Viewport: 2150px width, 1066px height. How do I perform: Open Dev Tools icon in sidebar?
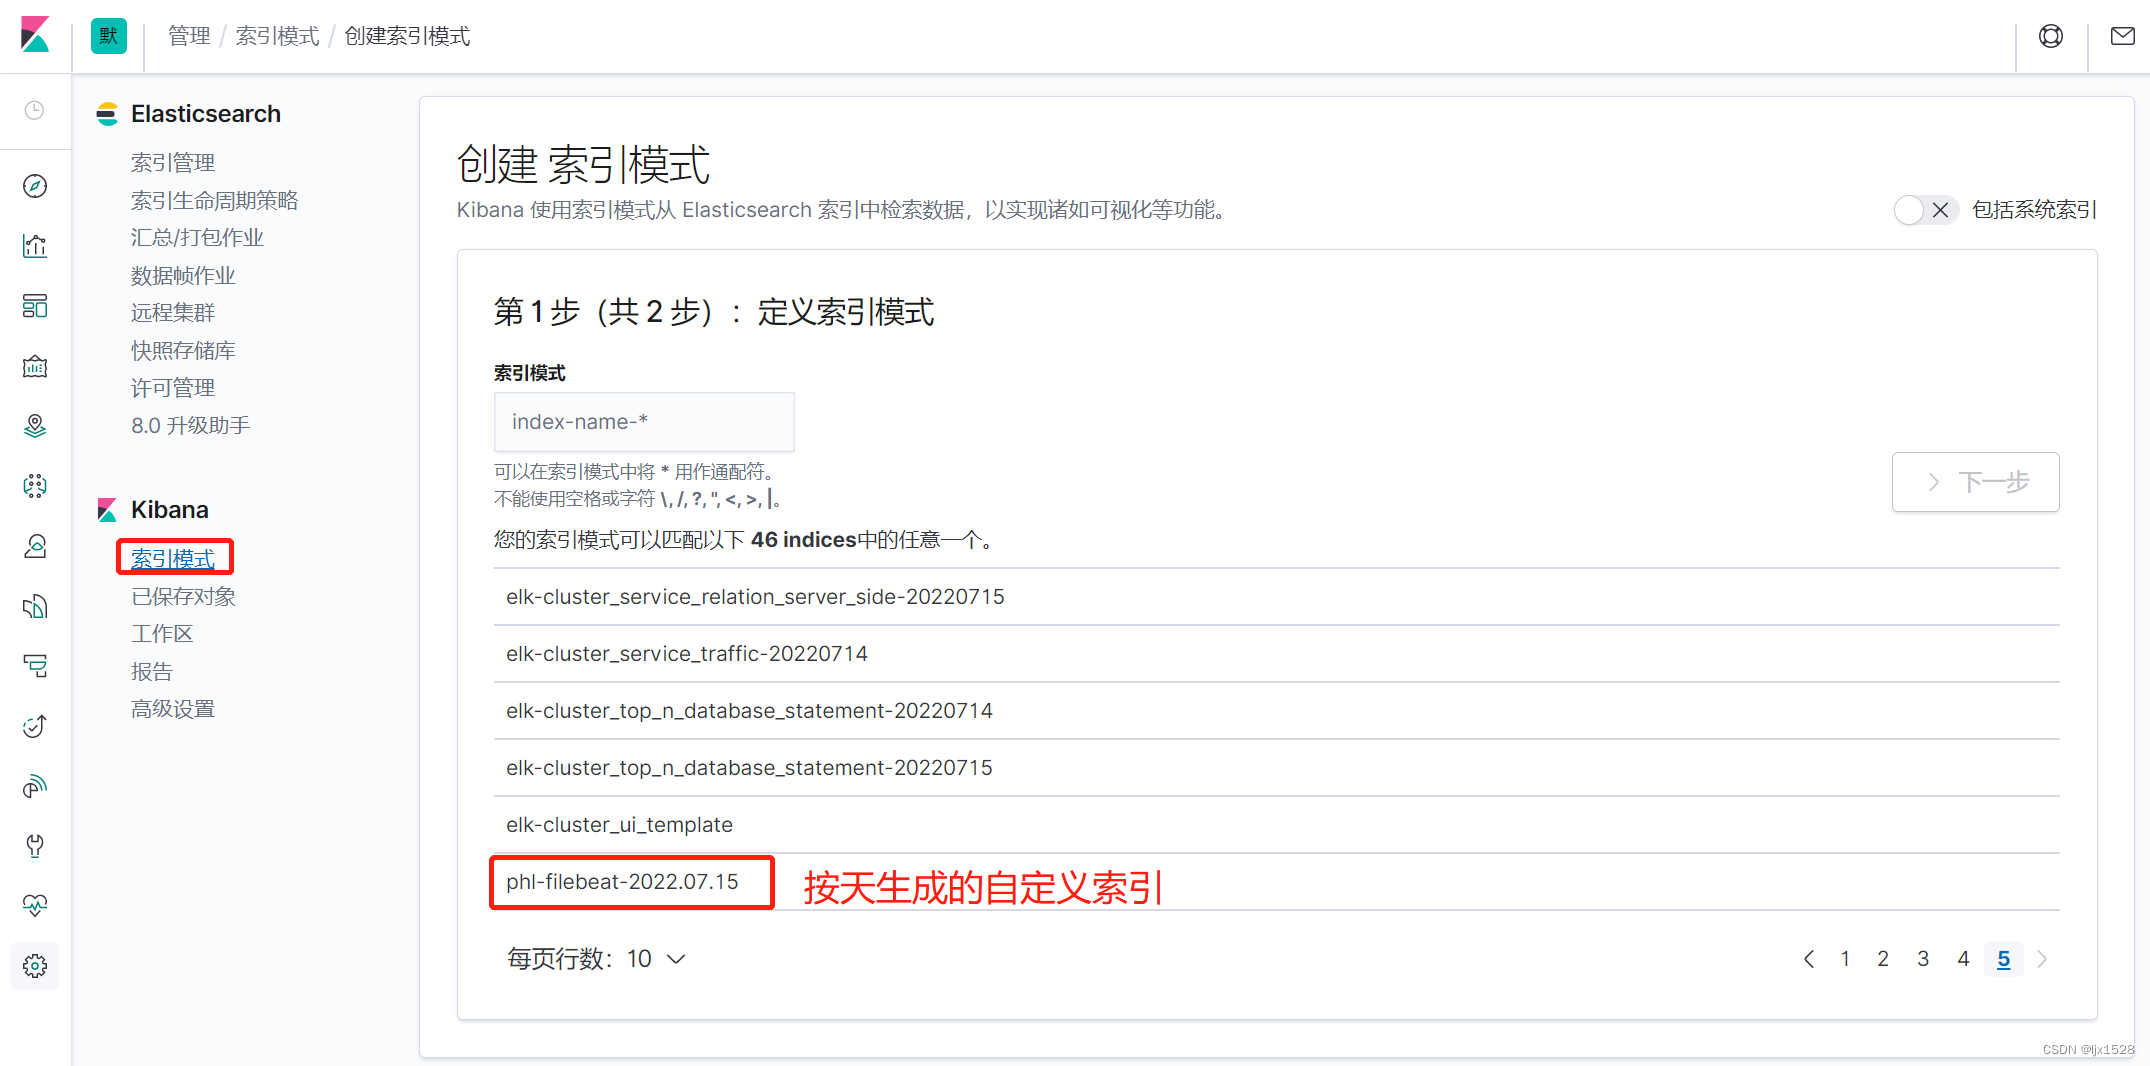[35, 846]
